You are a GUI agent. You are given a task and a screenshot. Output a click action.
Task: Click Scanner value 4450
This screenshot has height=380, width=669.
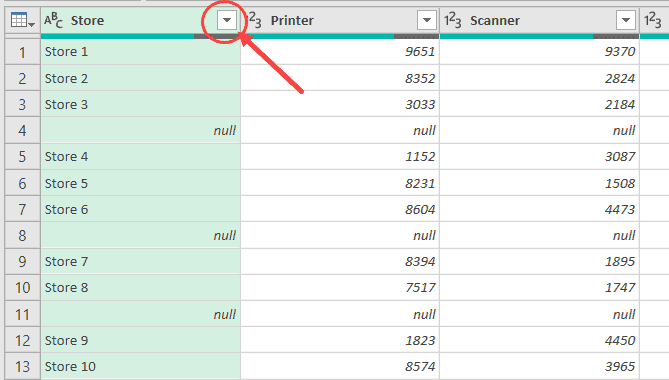[x=540, y=340]
